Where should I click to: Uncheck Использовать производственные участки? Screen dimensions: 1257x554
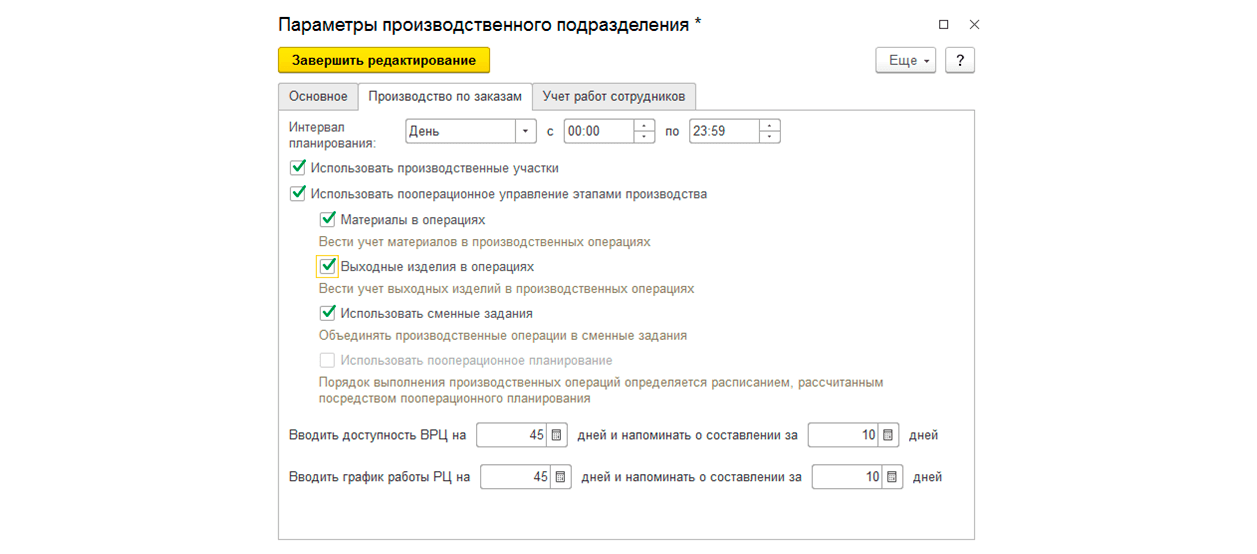pyautogui.click(x=297, y=168)
